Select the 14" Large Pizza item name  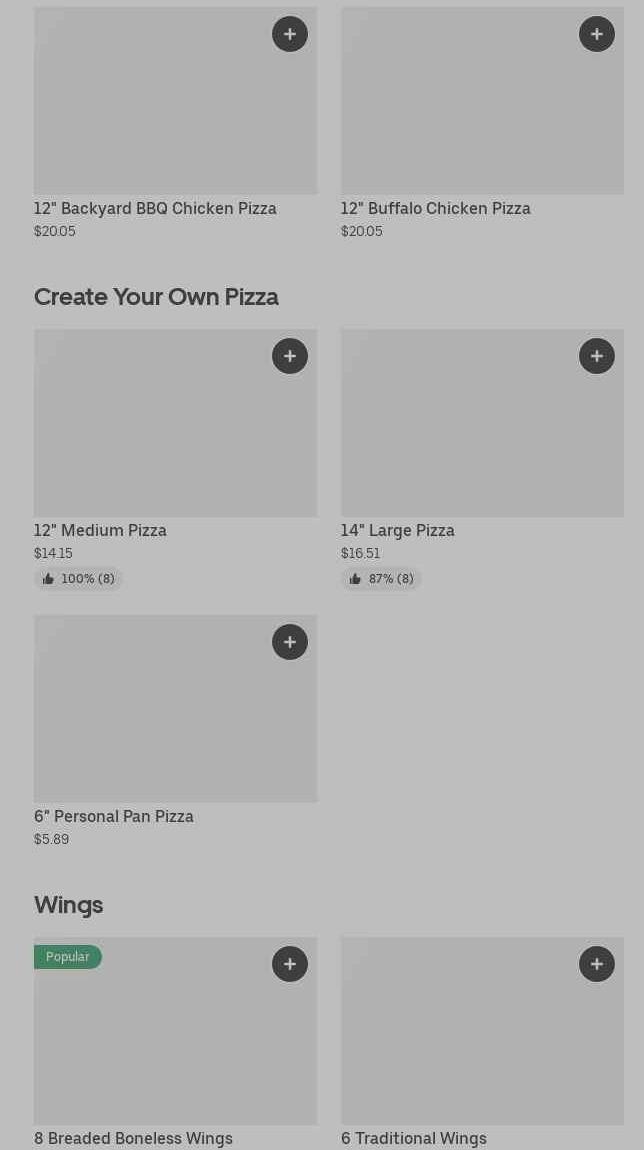(x=397, y=531)
